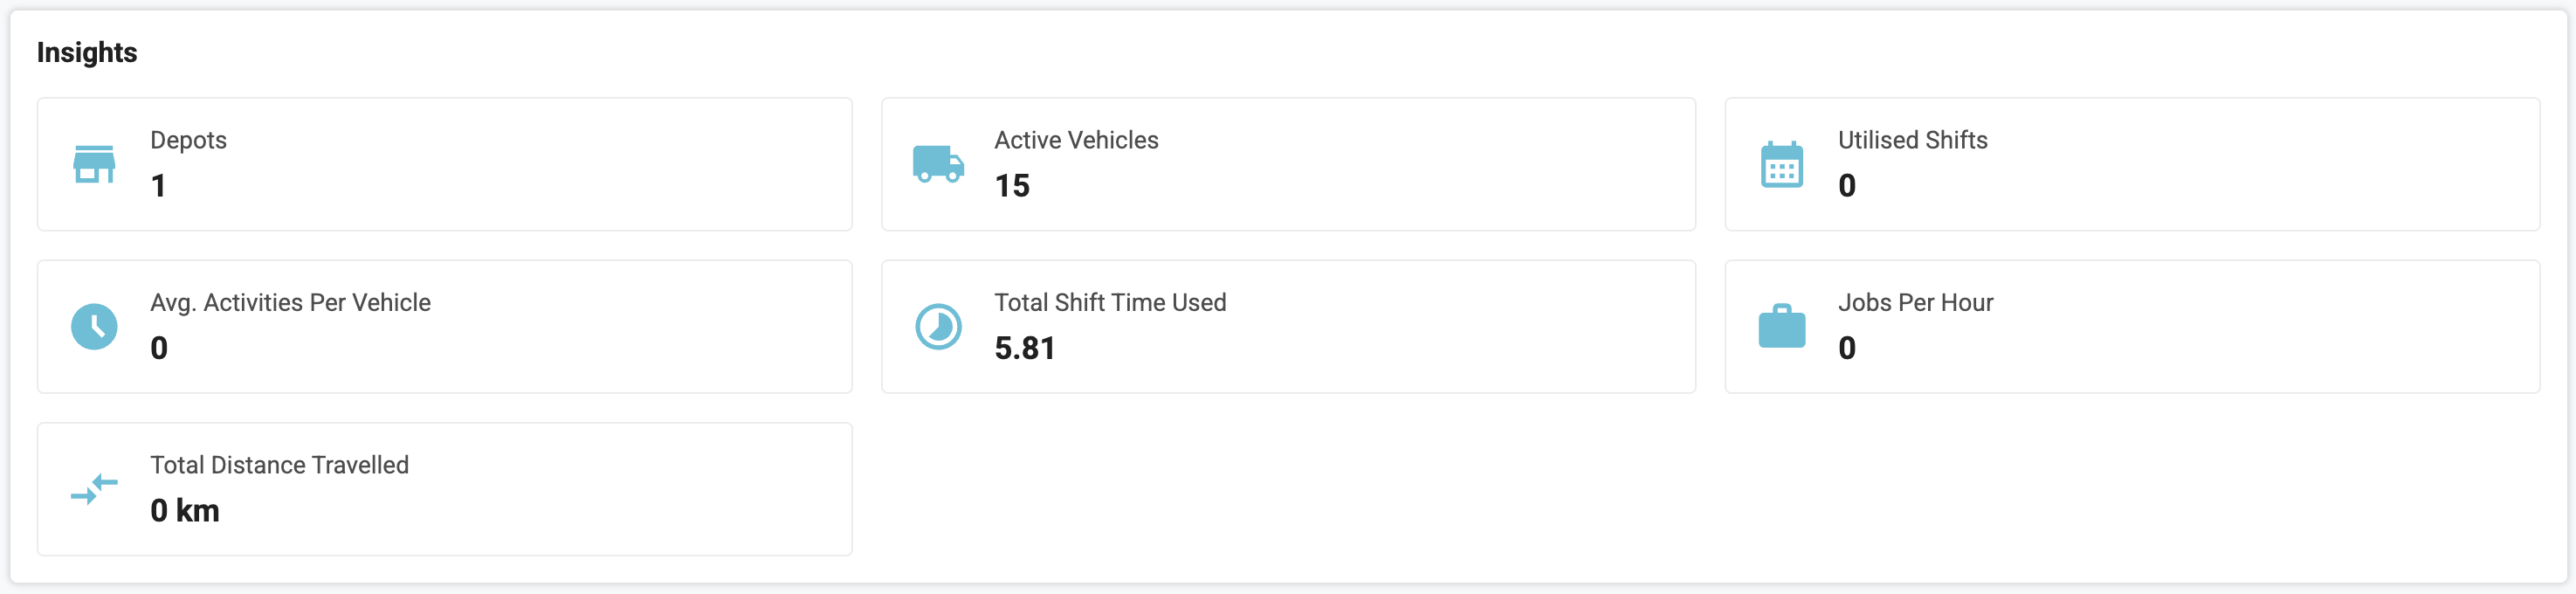Viewport: 2576px width, 594px height.
Task: Click the Total Distance Travelled arrows icon
Action: [x=94, y=489]
